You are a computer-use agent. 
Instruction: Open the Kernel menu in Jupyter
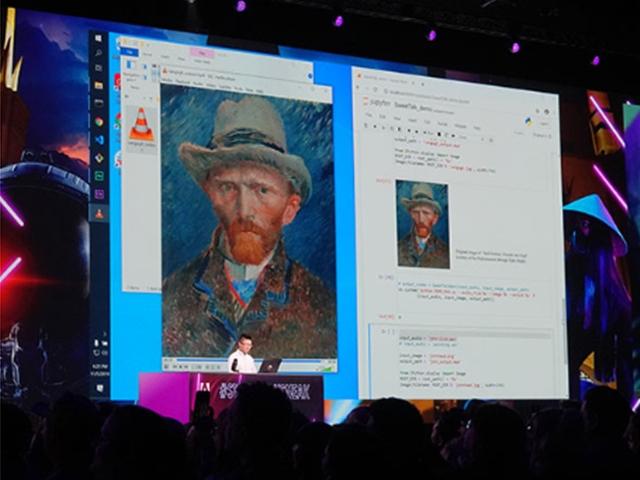pyautogui.click(x=442, y=123)
